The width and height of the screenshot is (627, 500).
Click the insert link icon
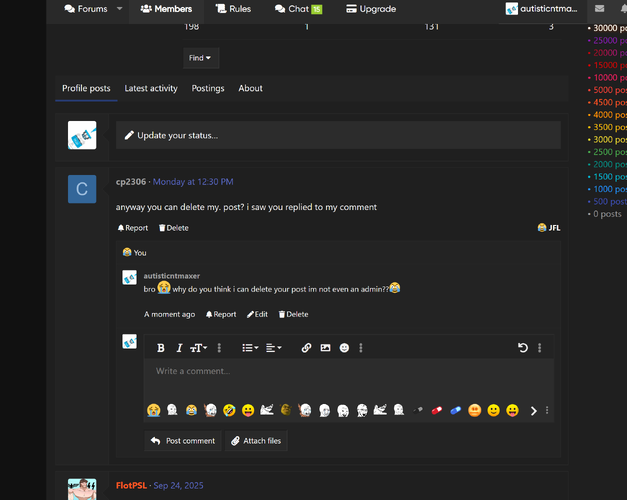click(x=307, y=348)
